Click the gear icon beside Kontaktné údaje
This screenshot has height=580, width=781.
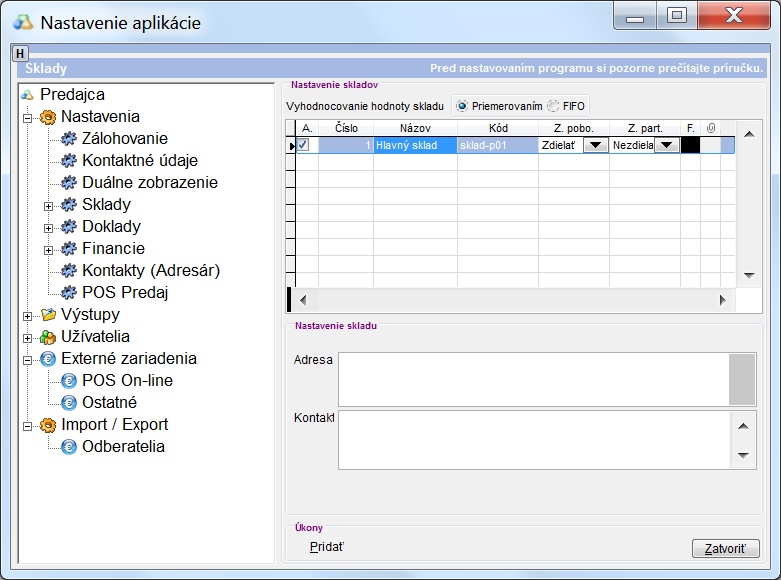[x=68, y=161]
